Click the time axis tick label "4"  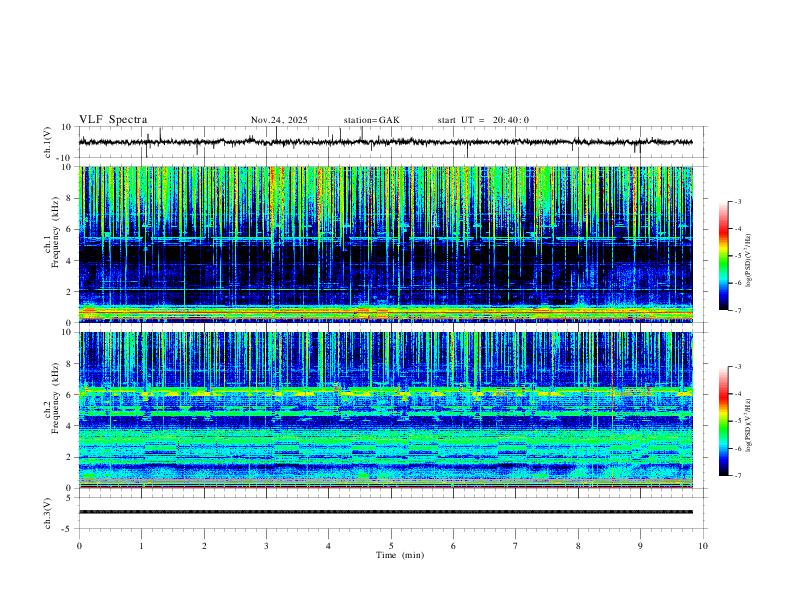pos(329,546)
